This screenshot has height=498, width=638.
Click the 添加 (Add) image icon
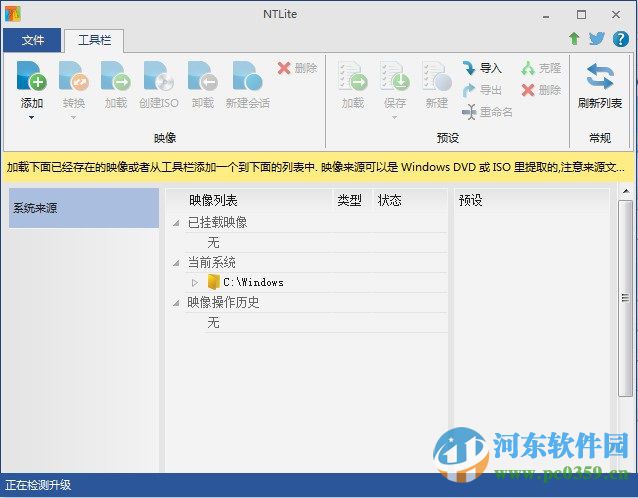coord(32,76)
